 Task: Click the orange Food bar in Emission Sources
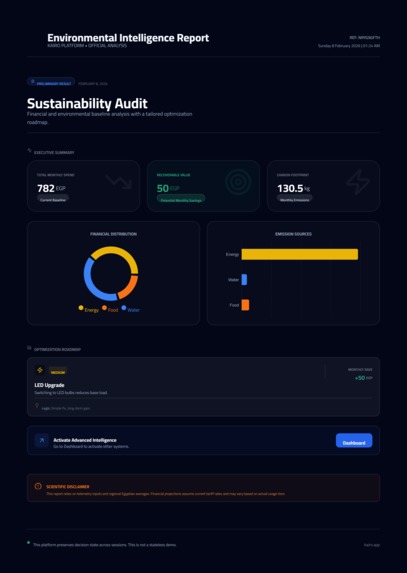pos(245,305)
